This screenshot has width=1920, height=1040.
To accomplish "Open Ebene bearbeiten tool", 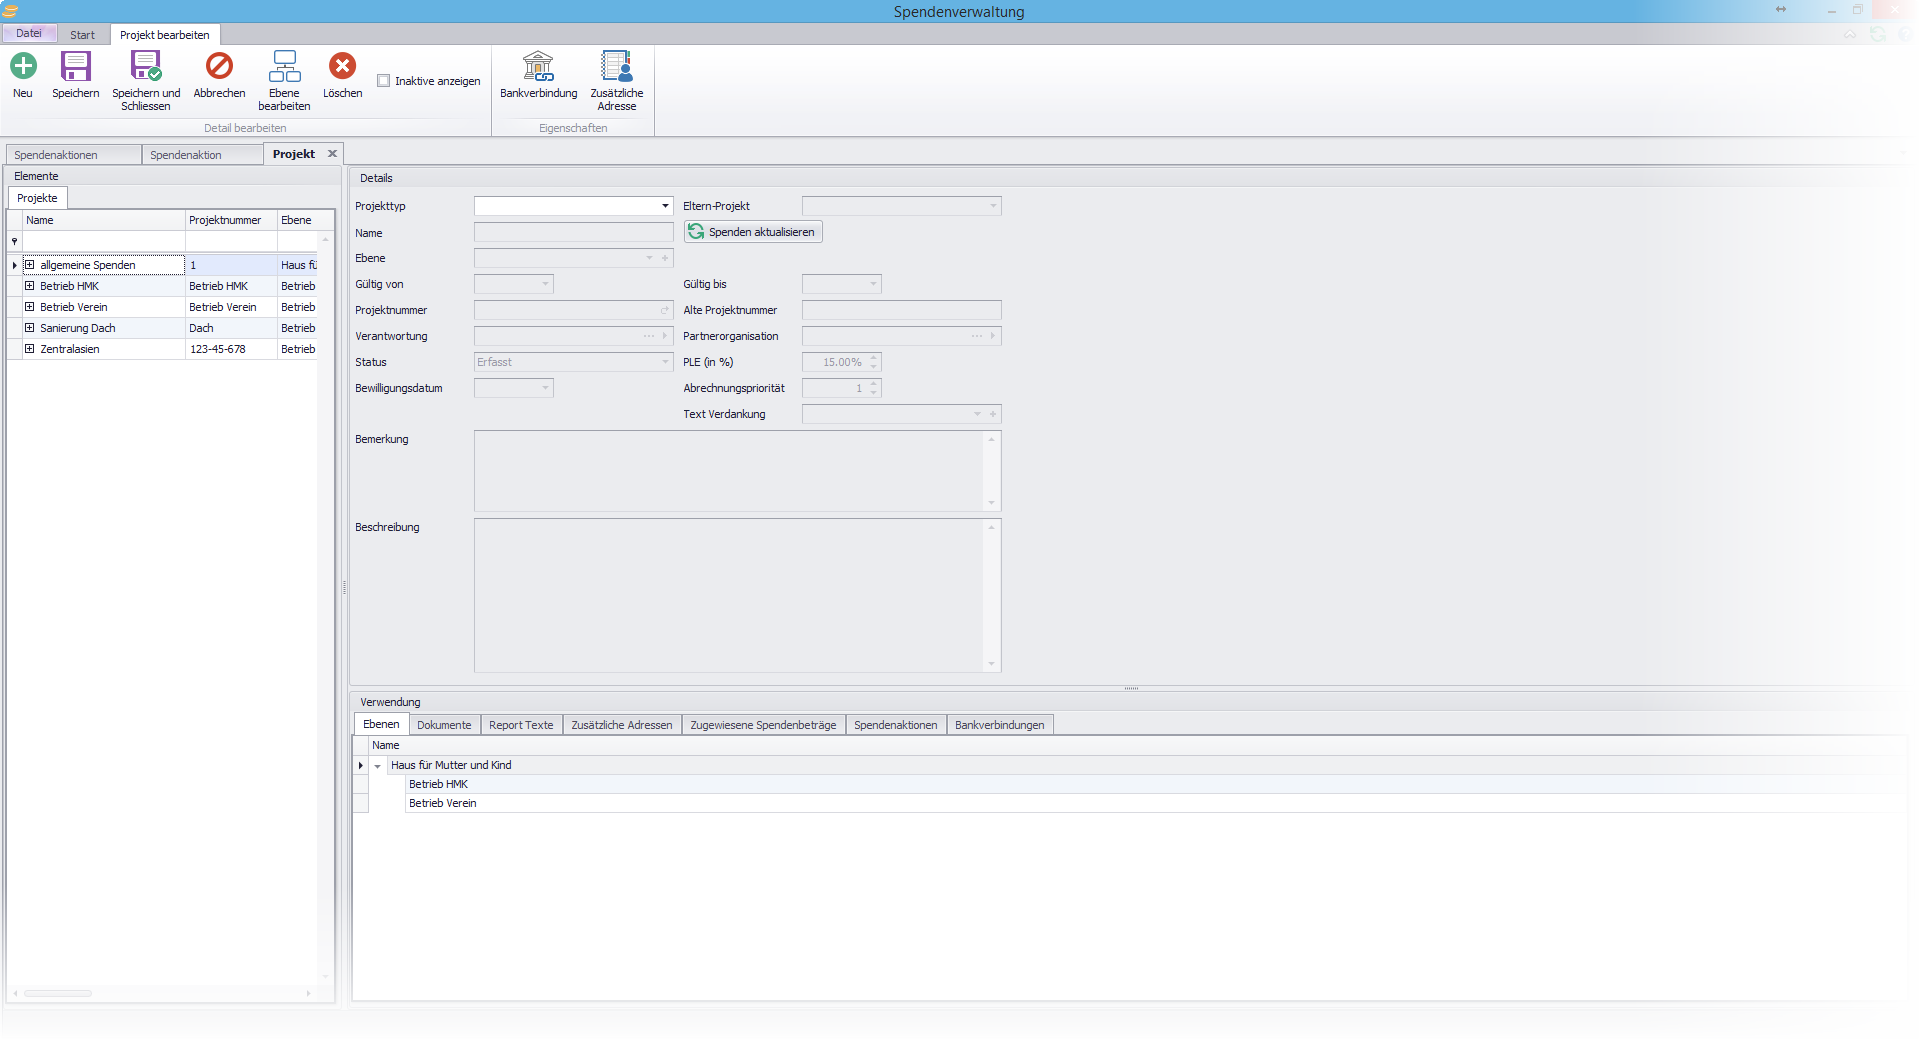I will (284, 67).
